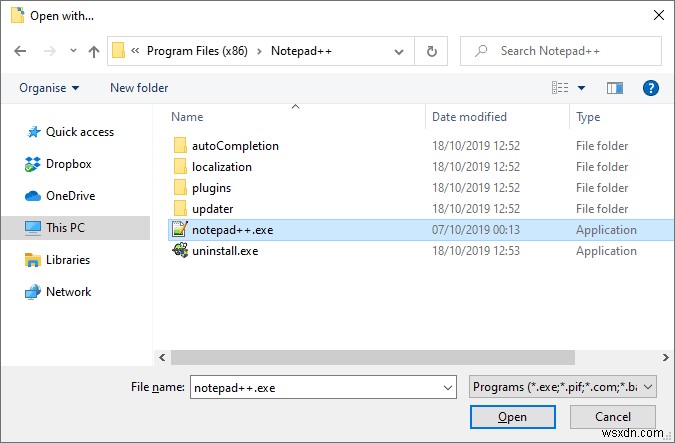Image resolution: width=675 pixels, height=443 pixels.
Task: Sort by Date modified column
Action: click(469, 117)
